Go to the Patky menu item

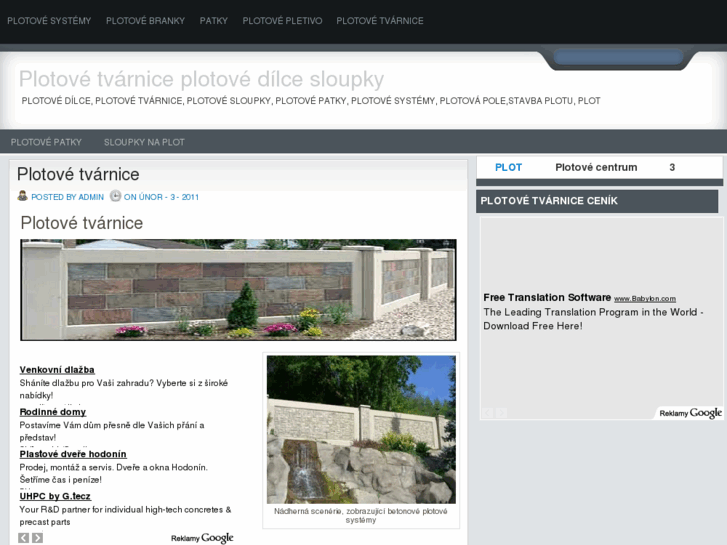coord(214,21)
